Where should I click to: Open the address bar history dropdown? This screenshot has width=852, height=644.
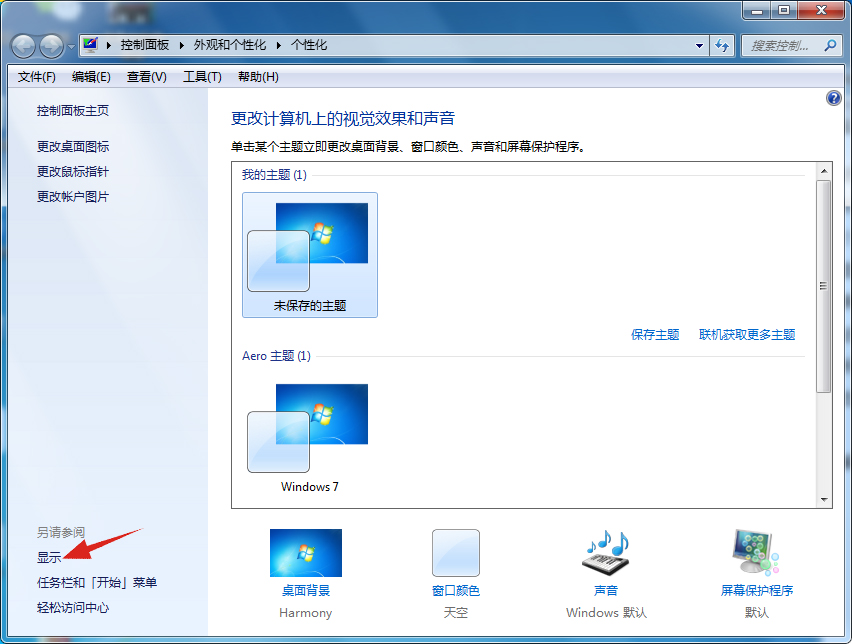pos(699,46)
